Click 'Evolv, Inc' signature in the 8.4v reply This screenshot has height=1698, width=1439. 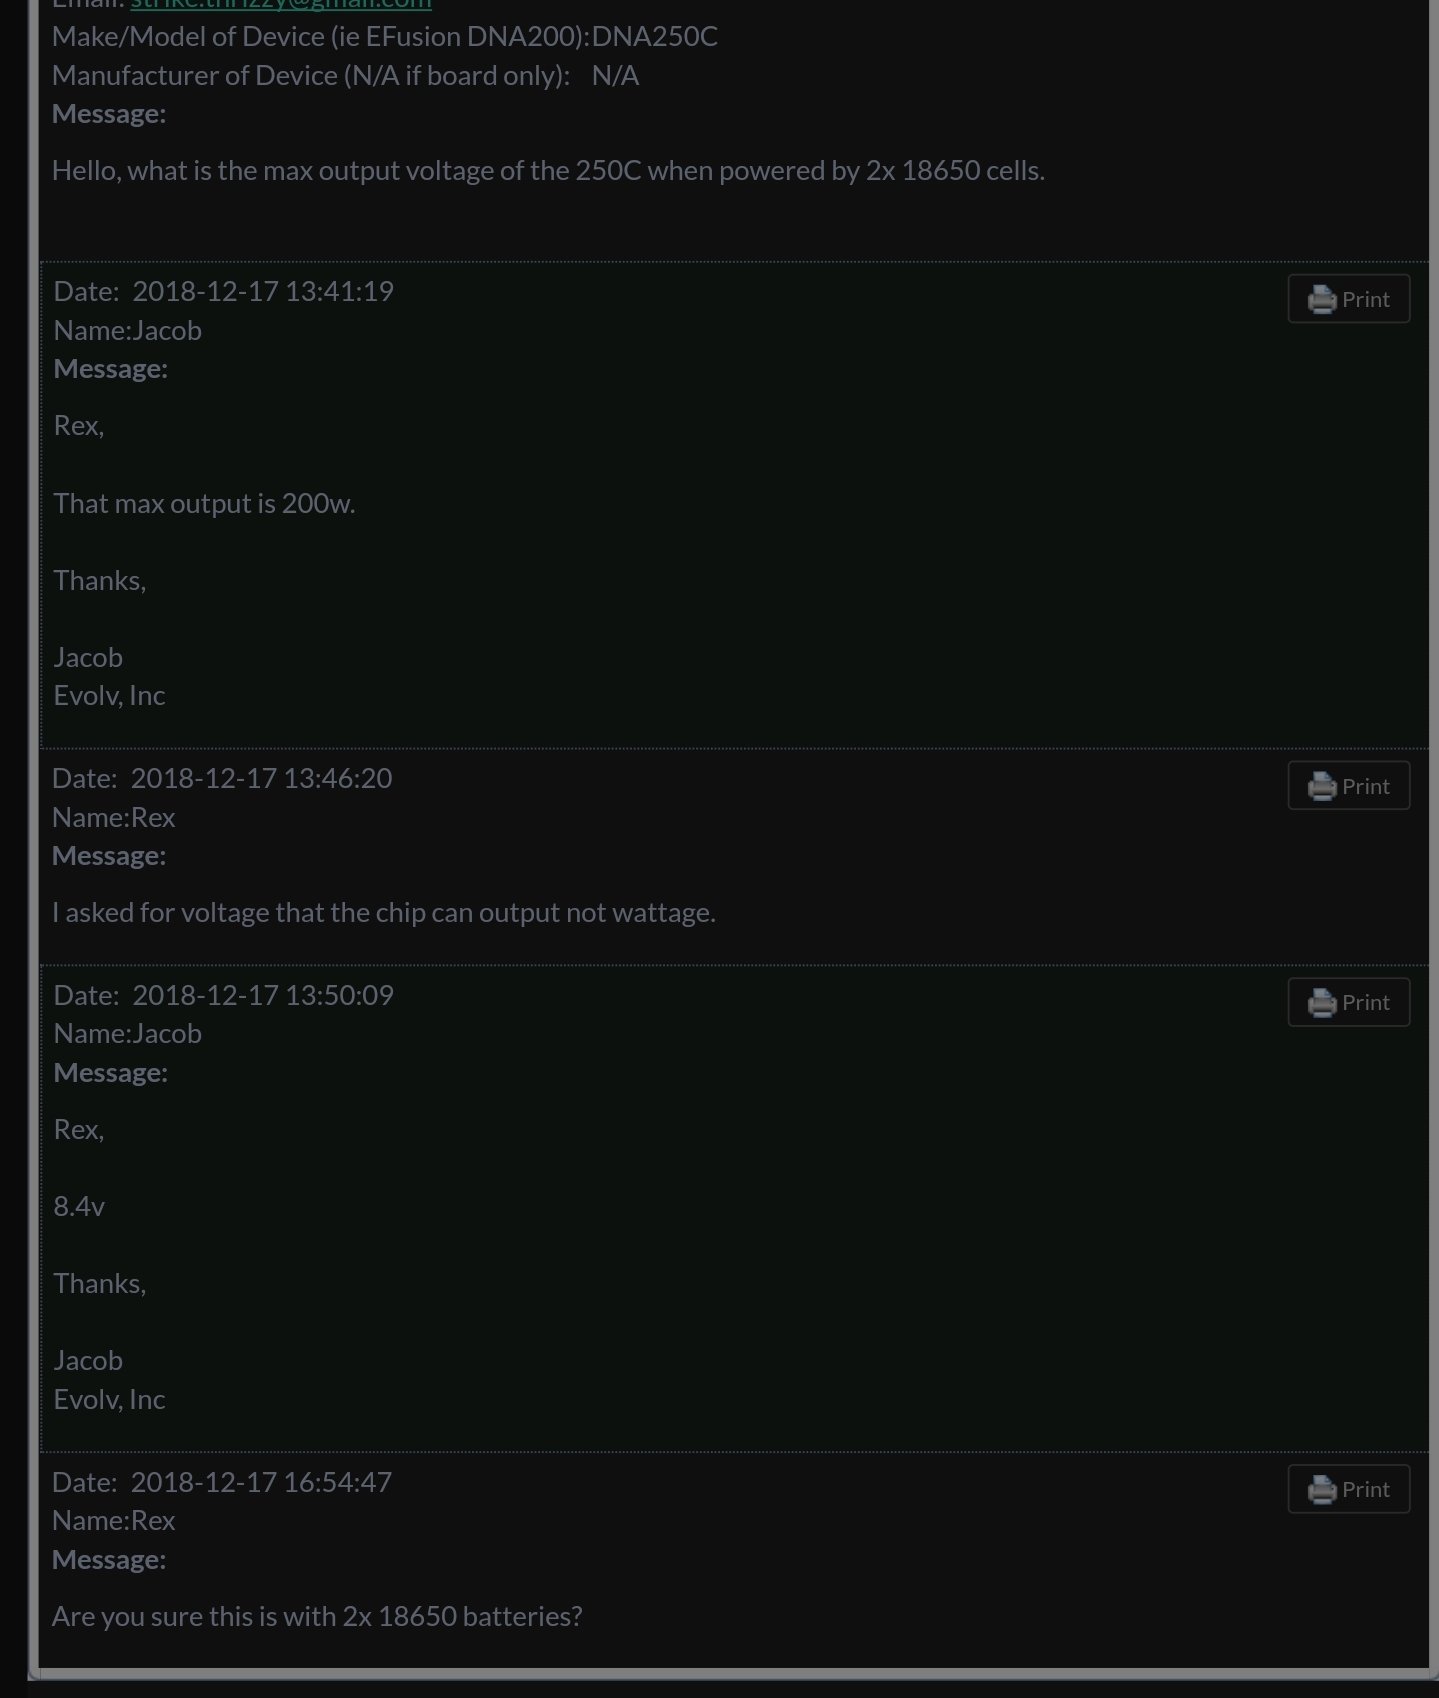click(109, 1399)
